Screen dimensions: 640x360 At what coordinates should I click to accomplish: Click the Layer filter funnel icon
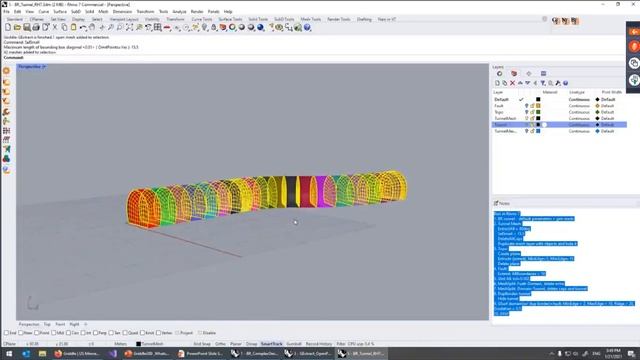(543, 83)
